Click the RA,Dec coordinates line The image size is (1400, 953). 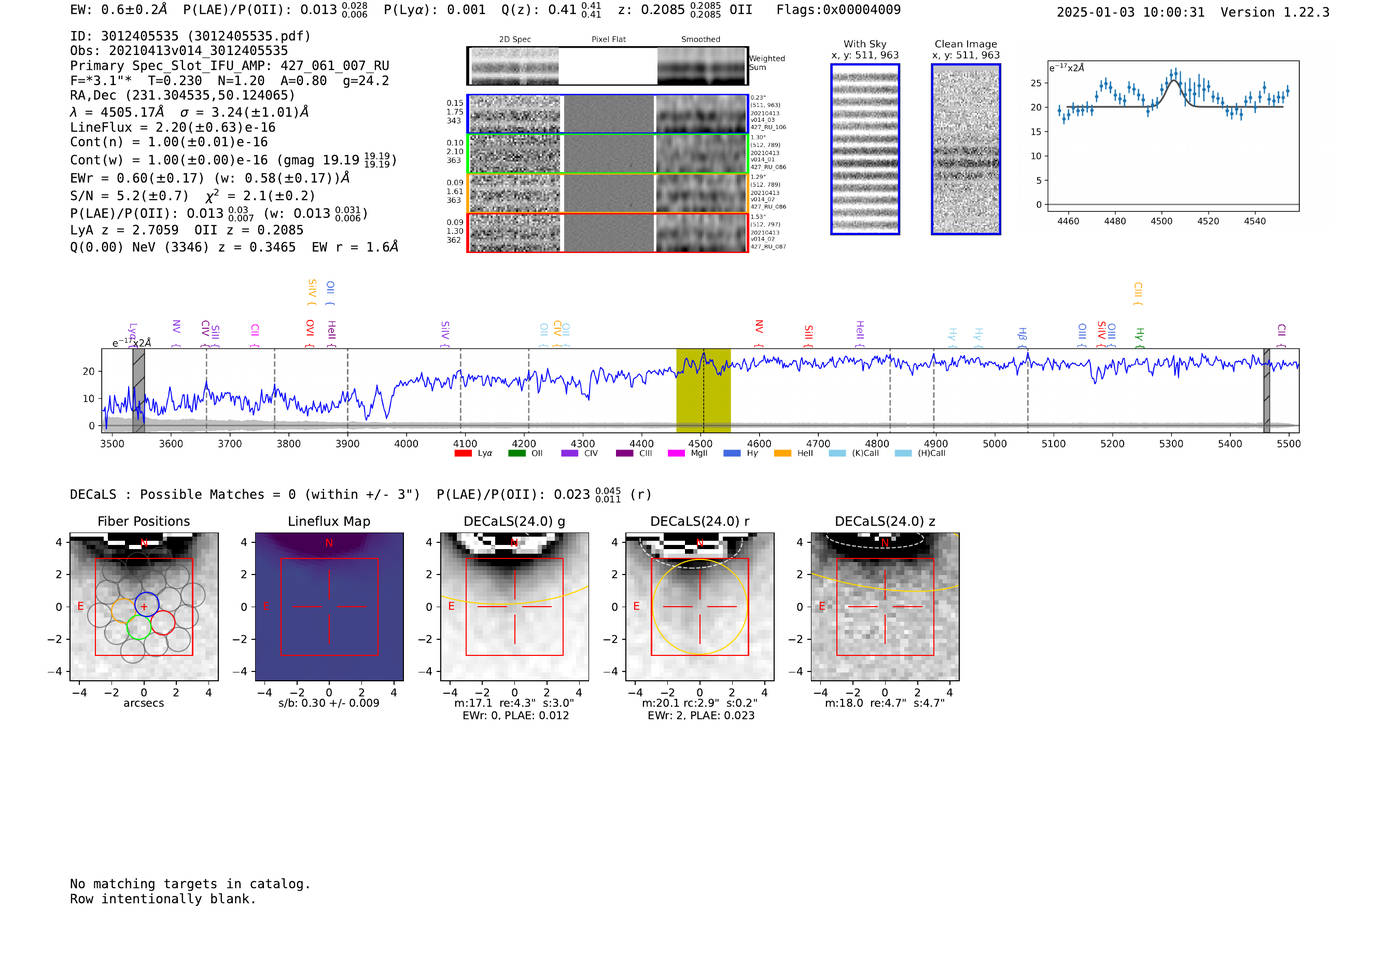pyautogui.click(x=182, y=96)
